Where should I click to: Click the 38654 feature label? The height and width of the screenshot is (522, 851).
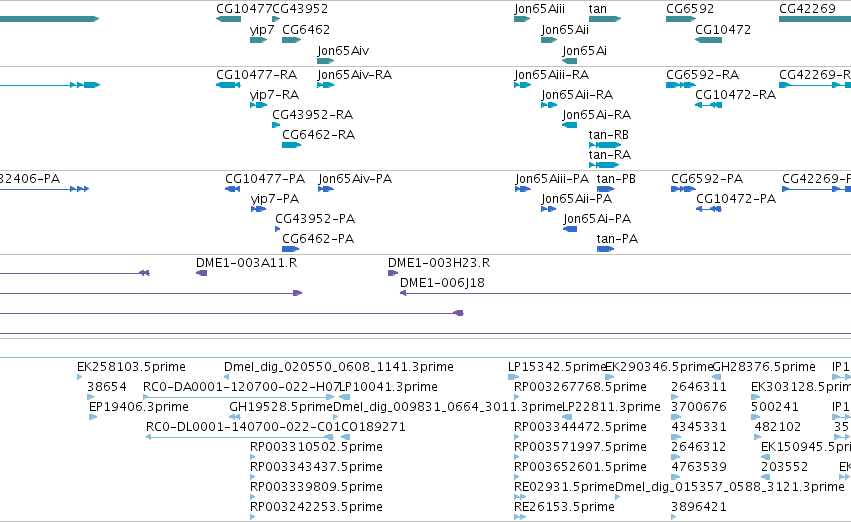click(106, 387)
